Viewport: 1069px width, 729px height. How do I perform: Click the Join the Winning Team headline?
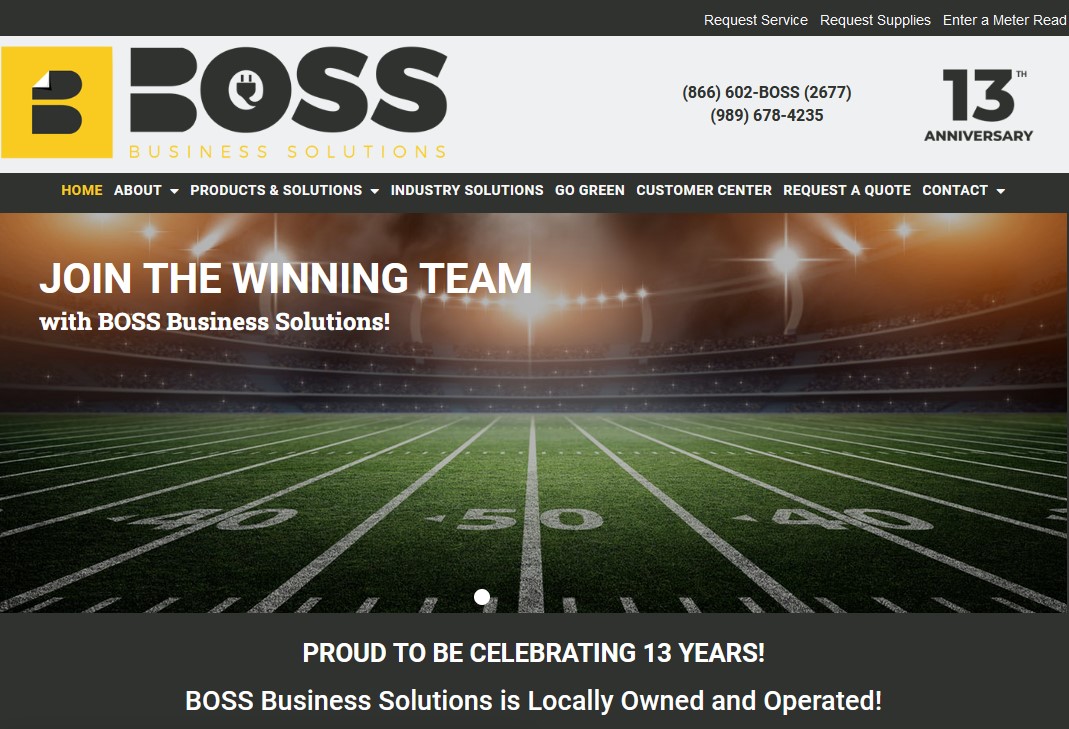(286, 278)
